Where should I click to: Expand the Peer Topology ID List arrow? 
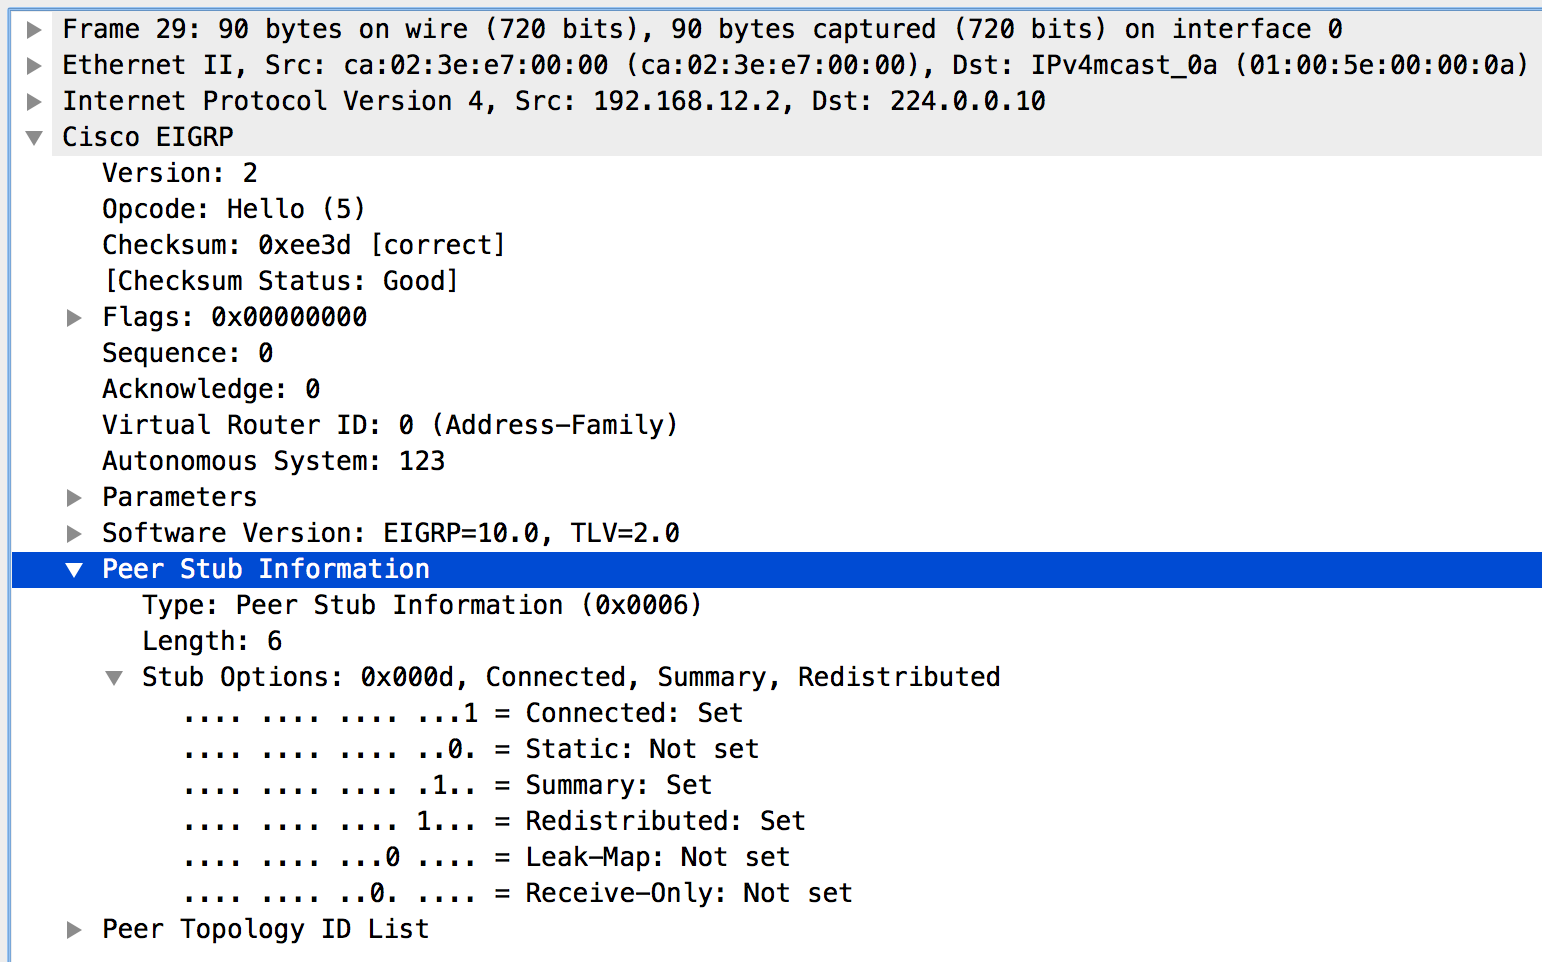pyautogui.click(x=74, y=930)
